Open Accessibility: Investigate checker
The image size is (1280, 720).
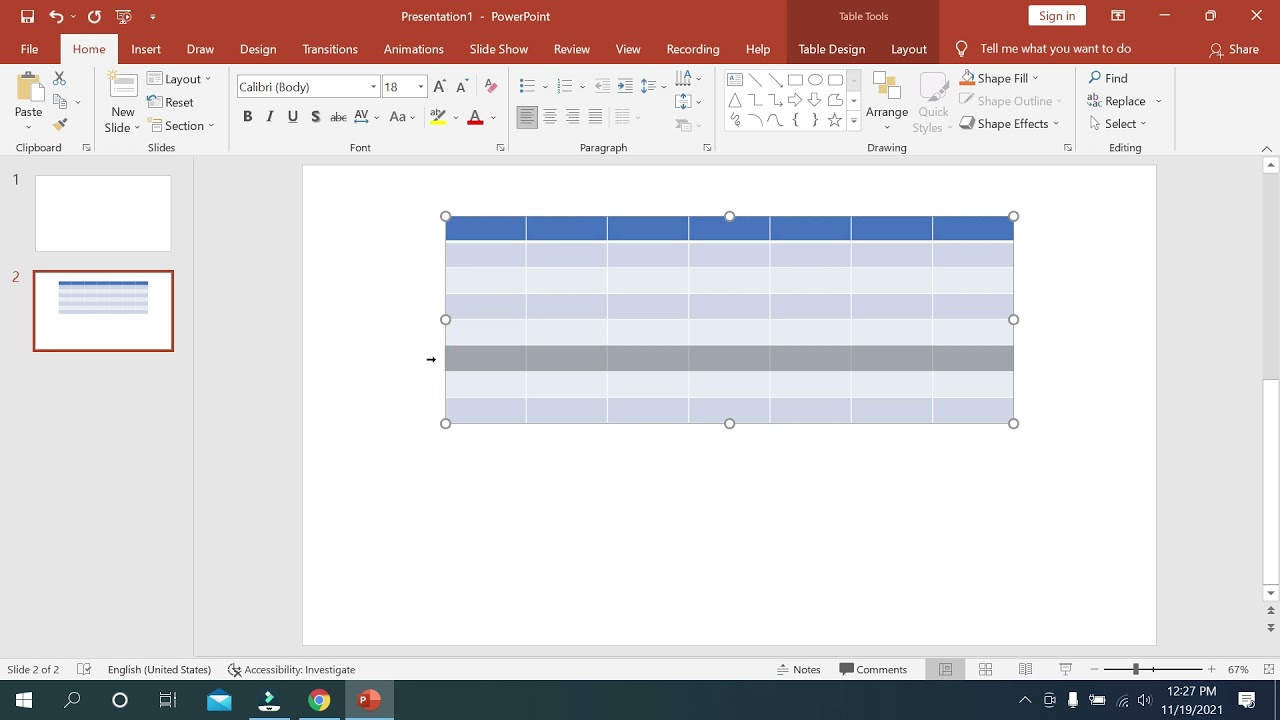point(291,670)
